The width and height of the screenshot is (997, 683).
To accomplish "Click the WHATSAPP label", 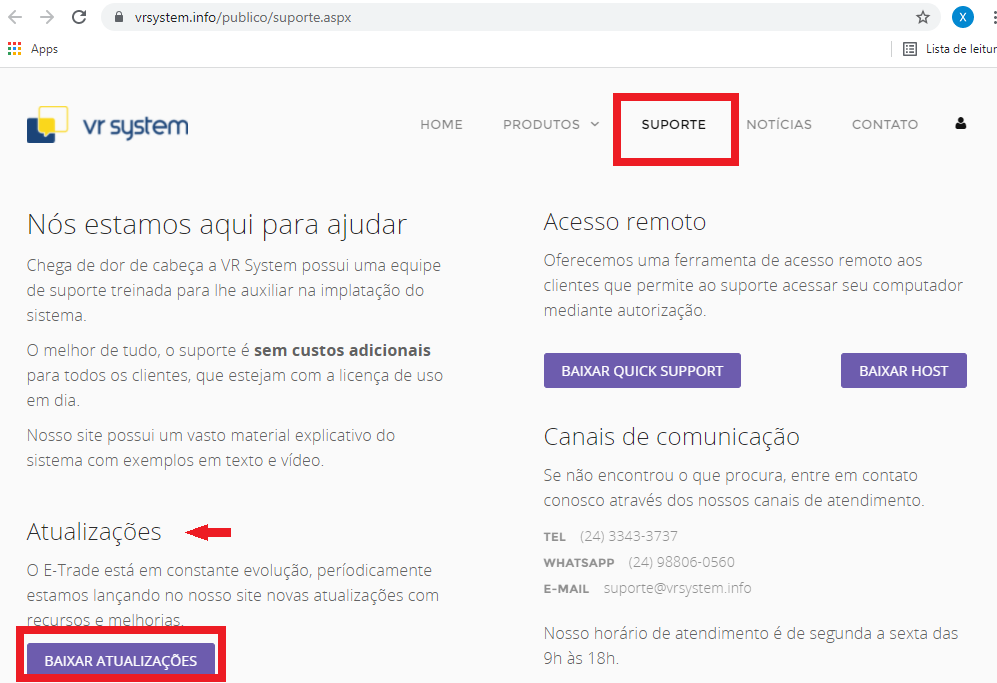I will point(579,563).
